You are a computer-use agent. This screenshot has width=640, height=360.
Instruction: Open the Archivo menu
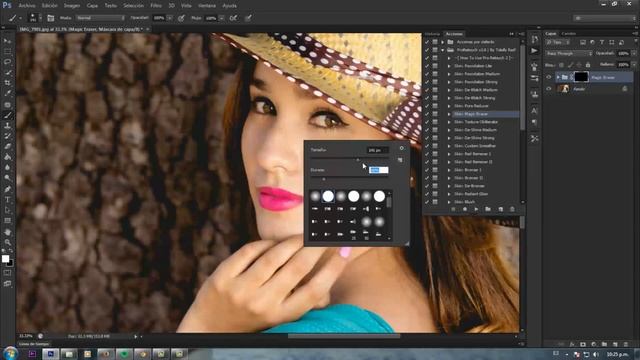pos(27,6)
